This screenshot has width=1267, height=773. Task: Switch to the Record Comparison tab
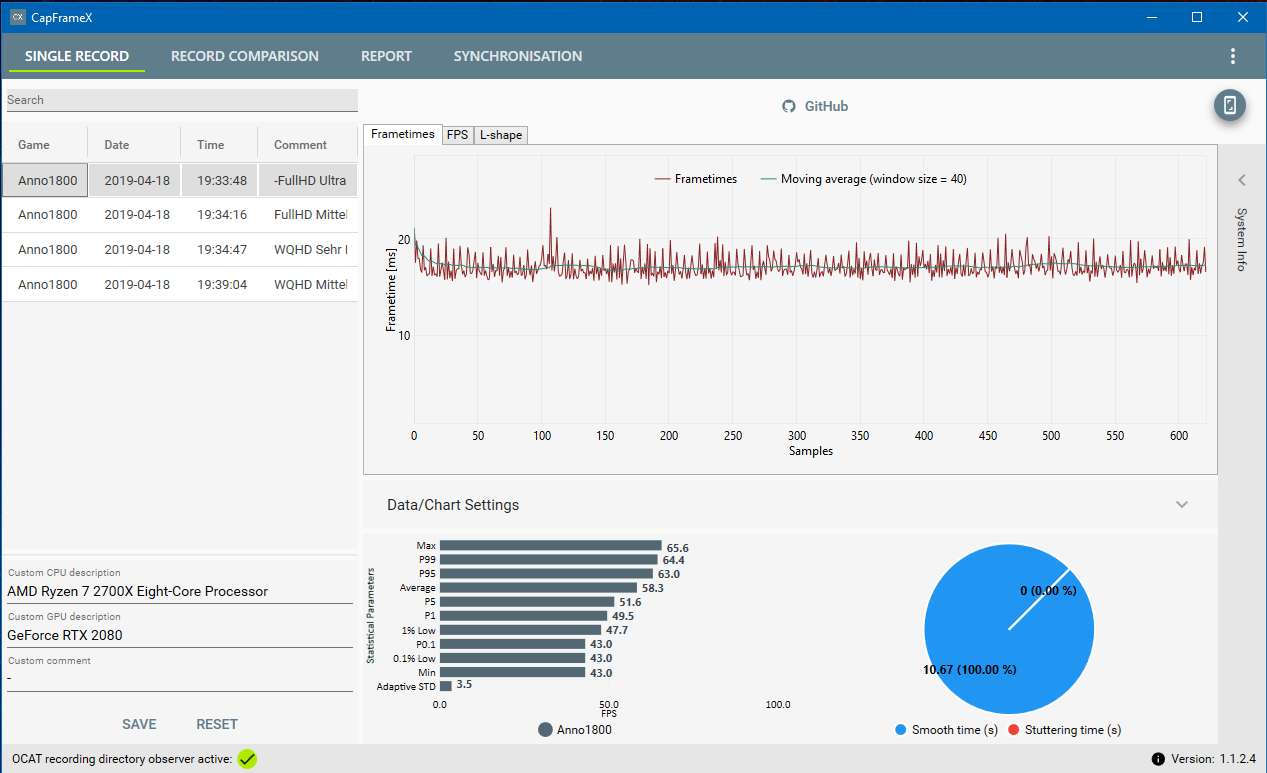click(245, 56)
